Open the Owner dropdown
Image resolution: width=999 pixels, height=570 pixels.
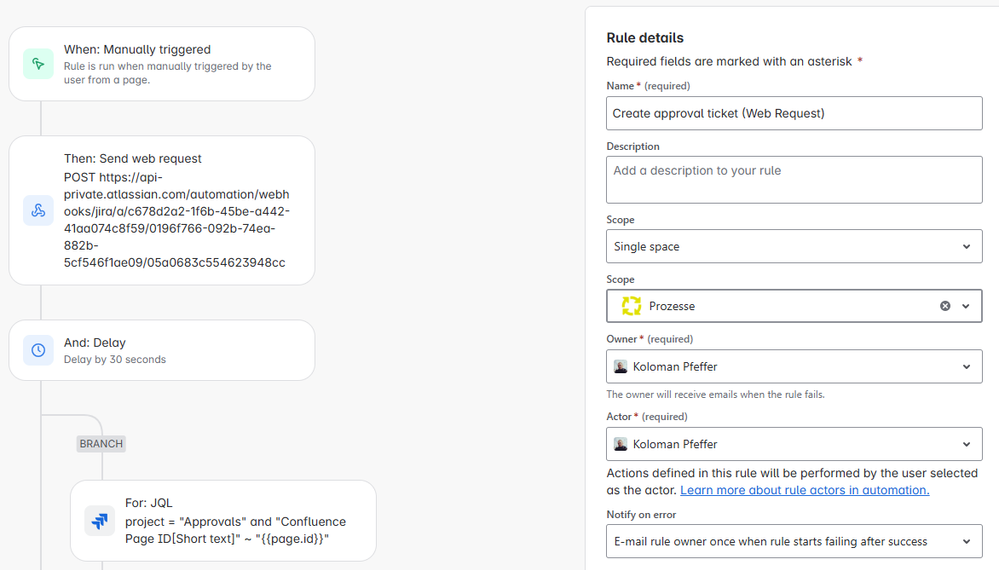[966, 367]
